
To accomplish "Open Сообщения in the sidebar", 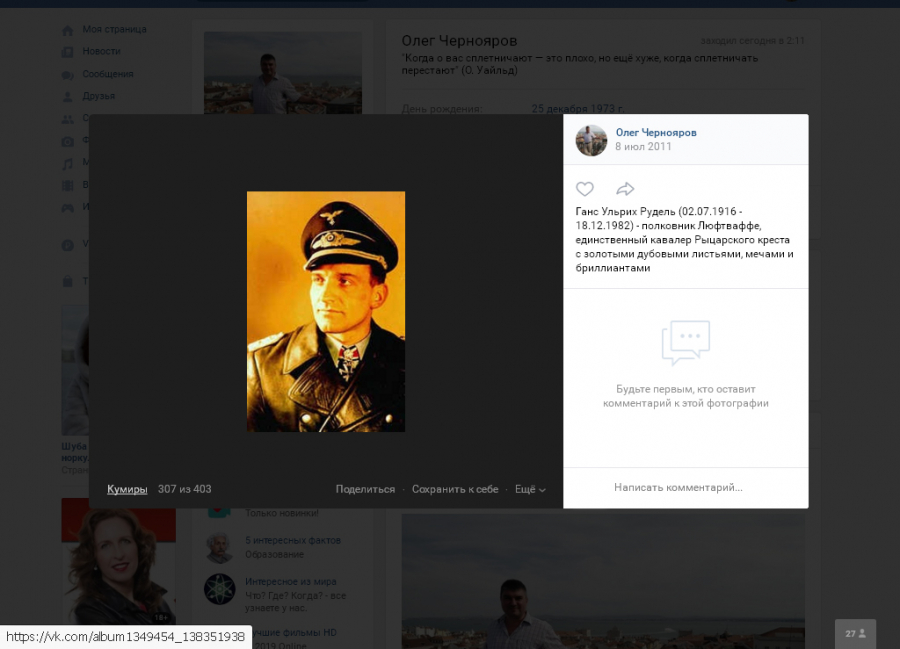I will coord(107,73).
